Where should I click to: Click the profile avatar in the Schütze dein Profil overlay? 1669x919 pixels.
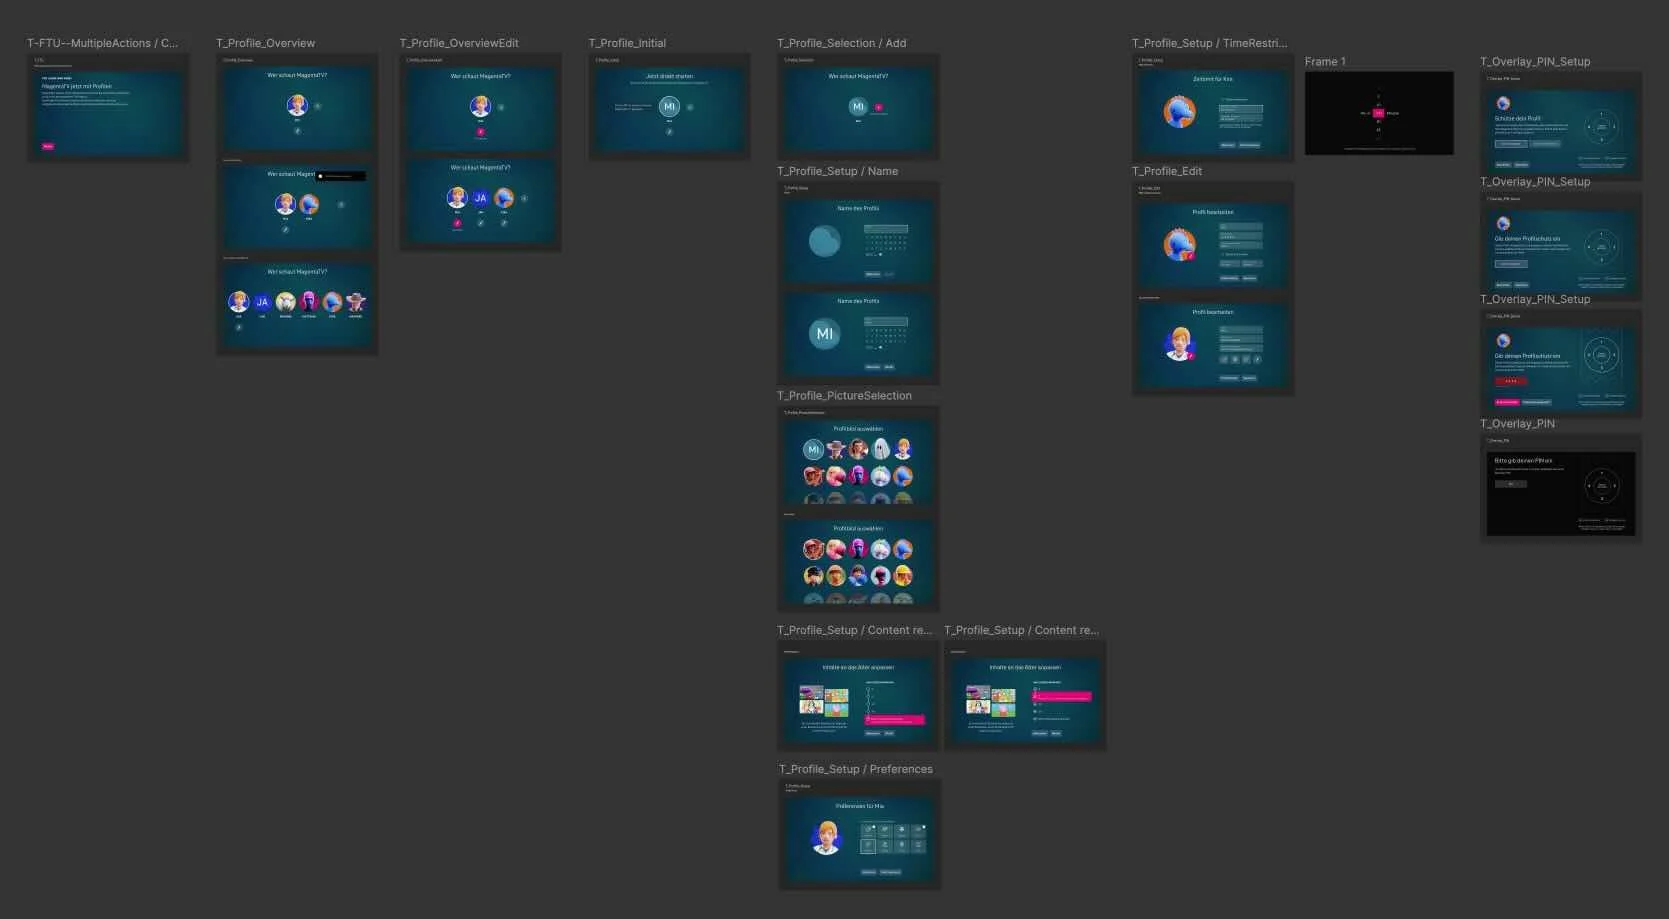click(x=1503, y=103)
